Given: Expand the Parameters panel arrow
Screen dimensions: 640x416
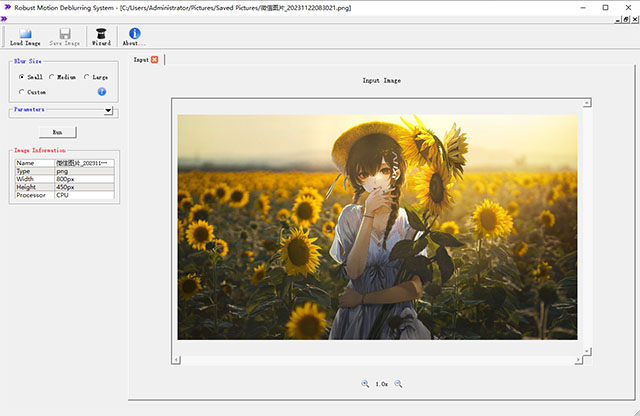Looking at the screenshot, I should click(107, 112).
